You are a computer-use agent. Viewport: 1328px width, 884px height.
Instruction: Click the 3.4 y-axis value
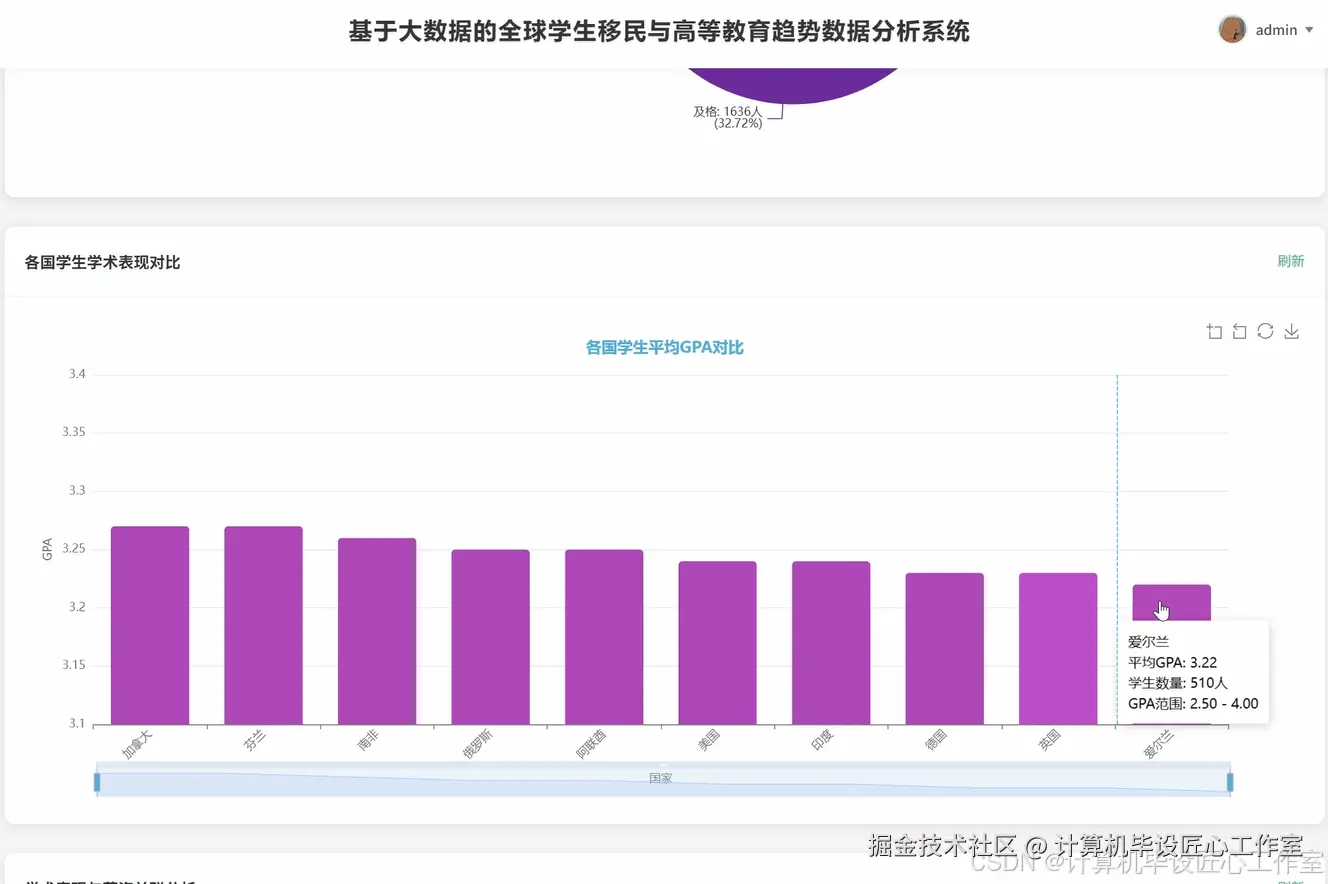[x=77, y=374]
